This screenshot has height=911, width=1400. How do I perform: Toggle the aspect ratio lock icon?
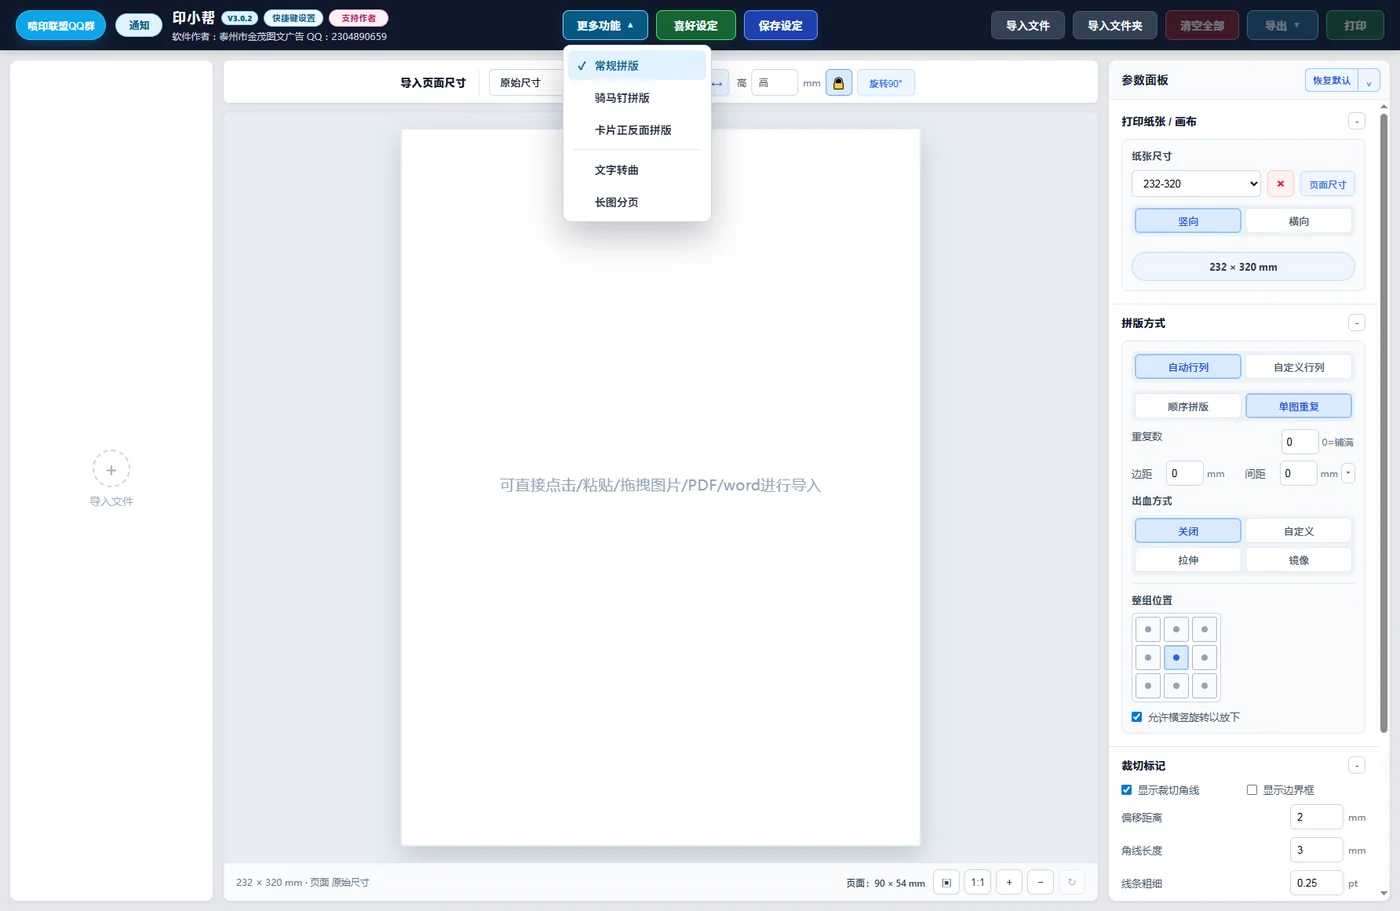[839, 83]
